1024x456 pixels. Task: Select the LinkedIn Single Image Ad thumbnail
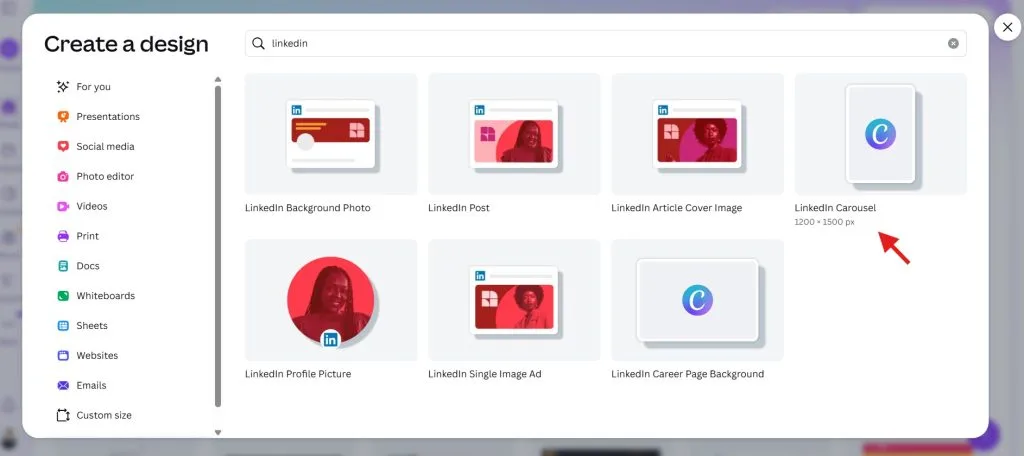tap(514, 300)
